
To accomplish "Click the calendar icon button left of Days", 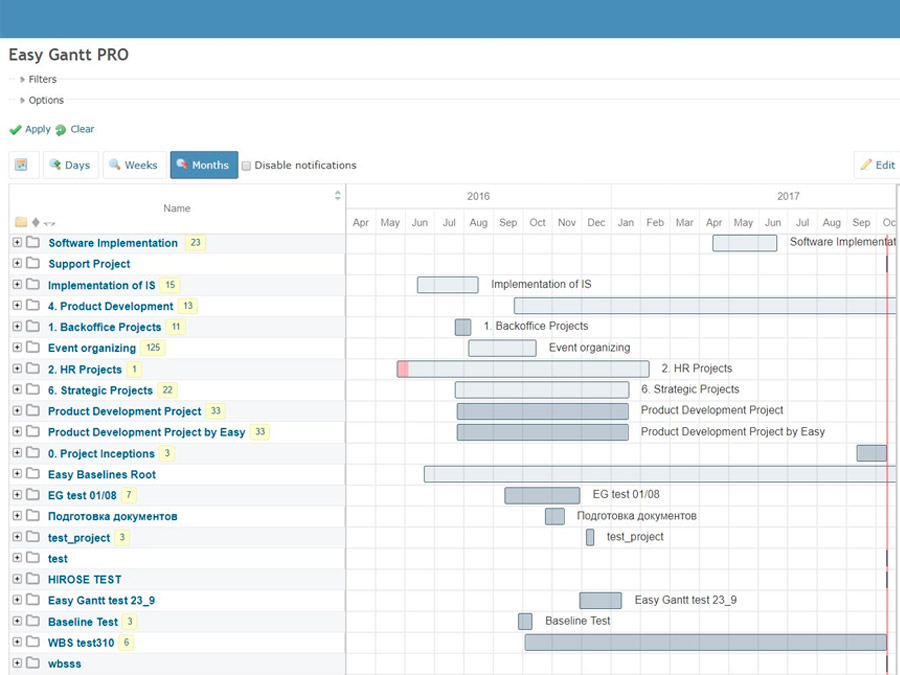I will point(22,165).
